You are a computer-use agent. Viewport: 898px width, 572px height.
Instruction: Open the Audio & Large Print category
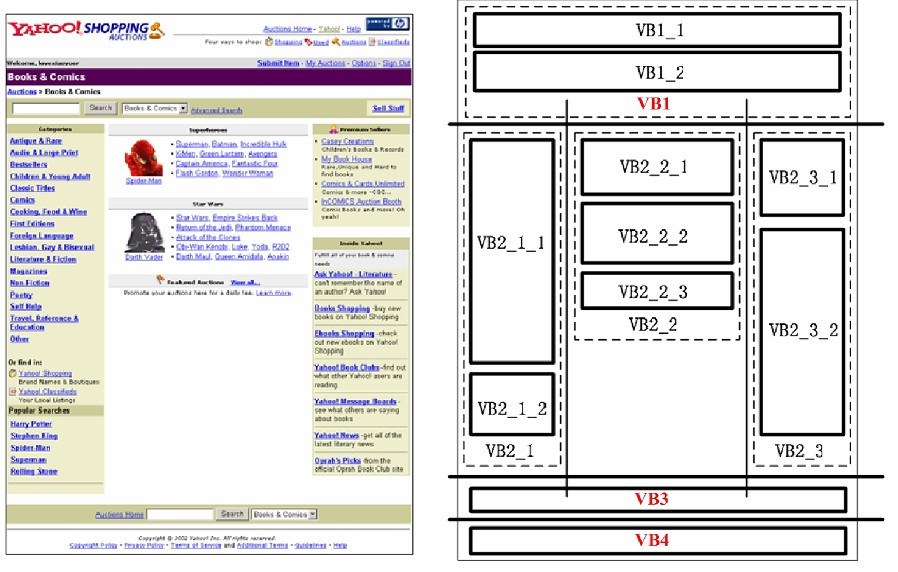pyautogui.click(x=44, y=153)
